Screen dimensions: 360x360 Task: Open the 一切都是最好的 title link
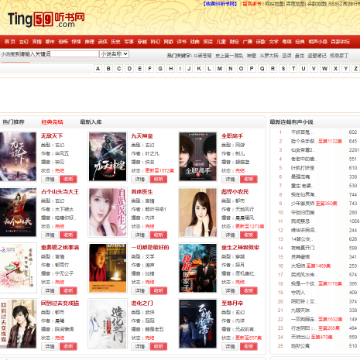150,247
